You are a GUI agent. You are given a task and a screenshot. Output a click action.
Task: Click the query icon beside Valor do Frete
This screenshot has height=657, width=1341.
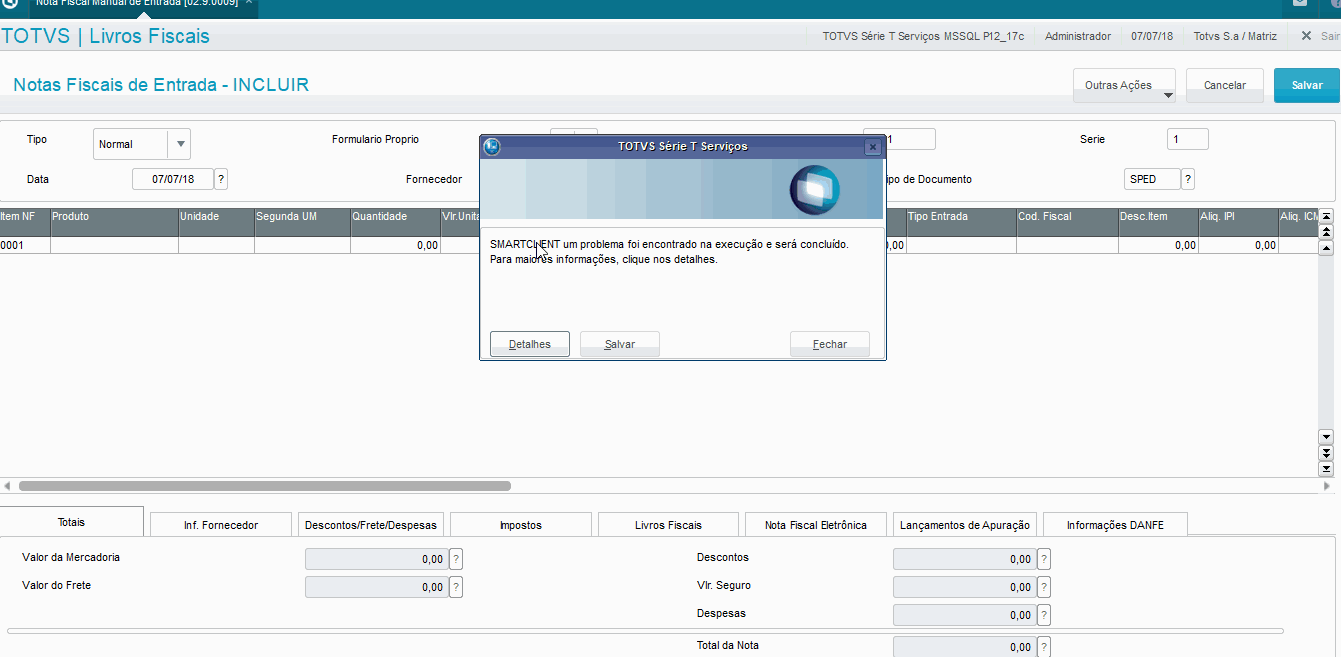(456, 587)
